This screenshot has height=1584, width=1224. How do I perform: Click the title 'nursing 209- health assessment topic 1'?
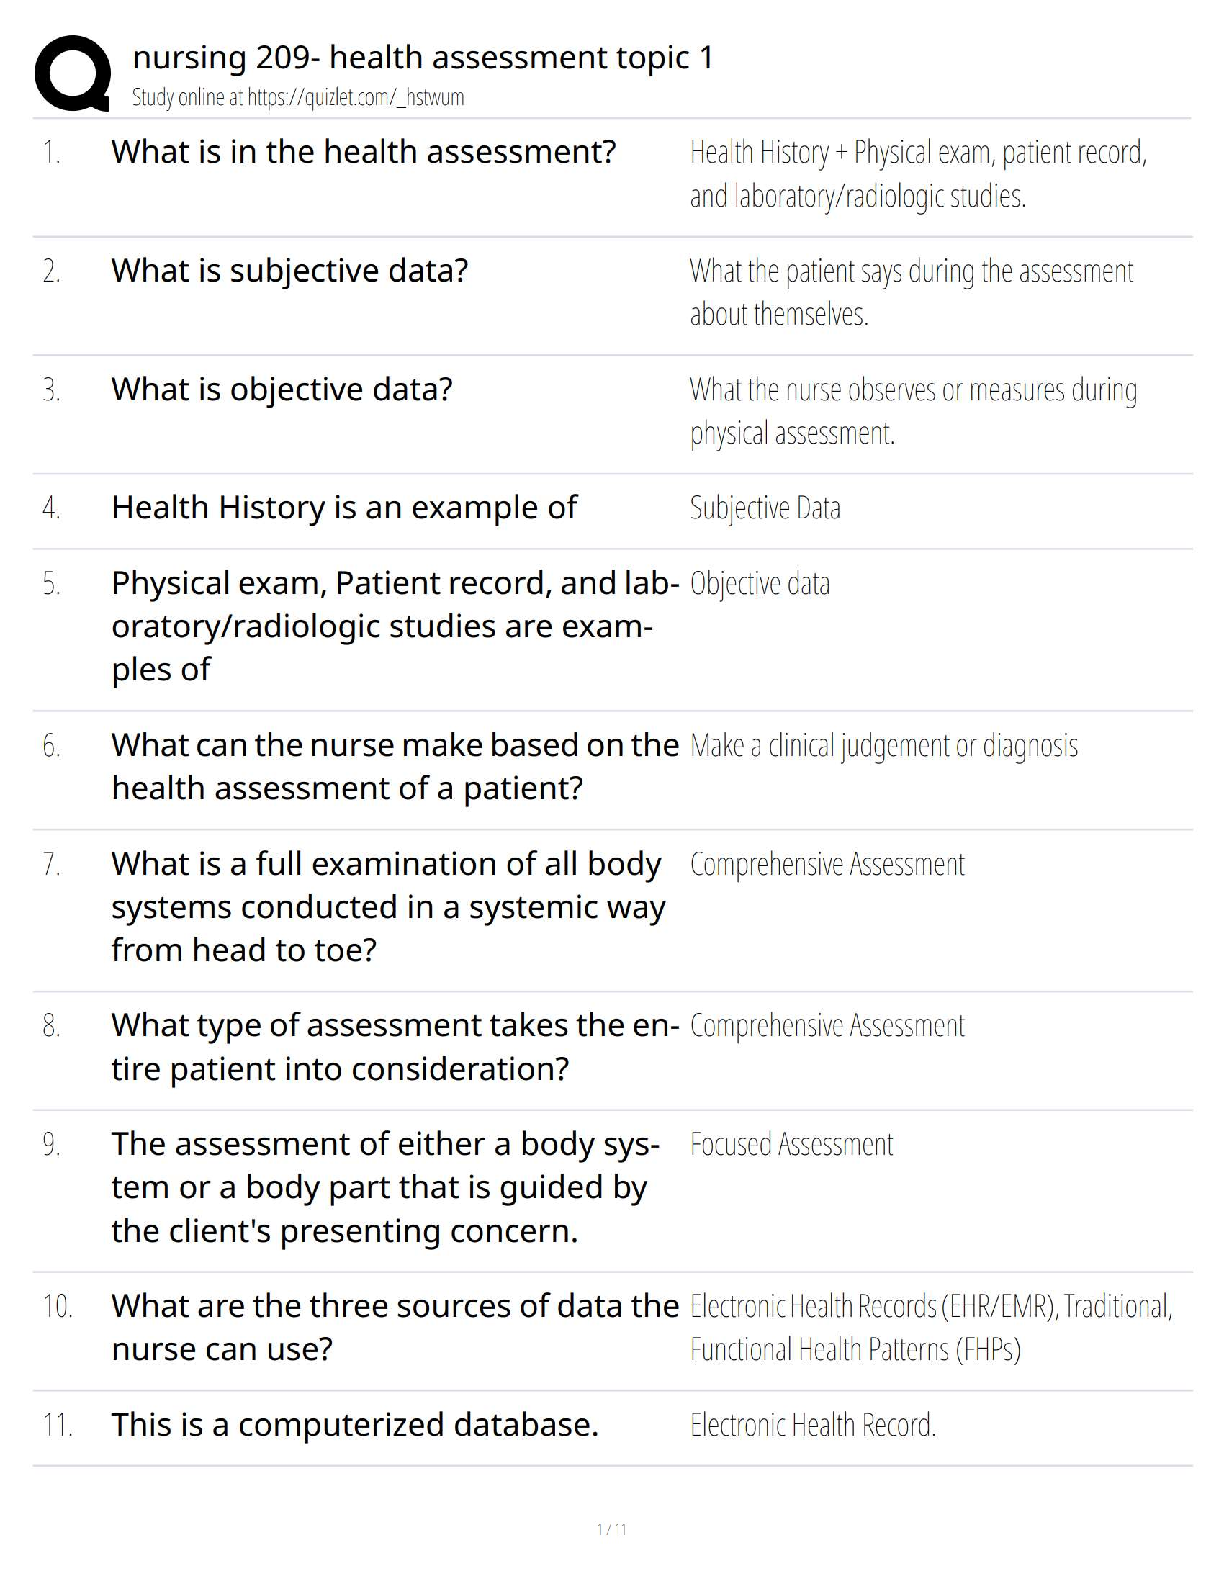[x=422, y=58]
